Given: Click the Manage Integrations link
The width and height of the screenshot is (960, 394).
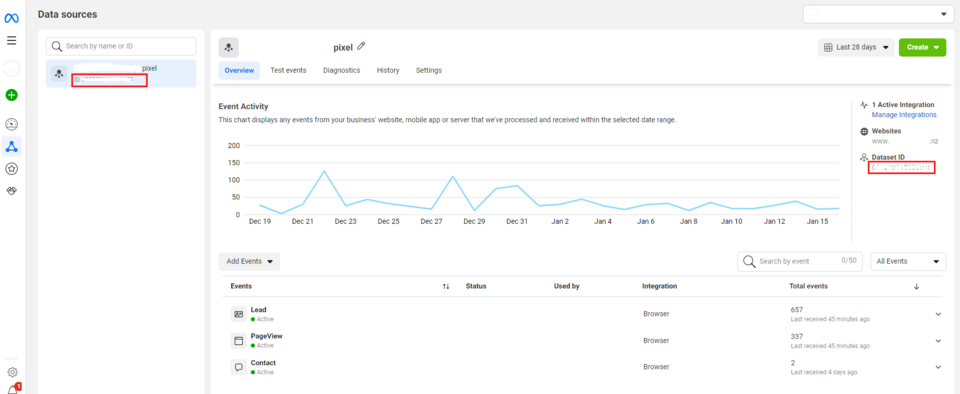Looking at the screenshot, I should [x=904, y=114].
